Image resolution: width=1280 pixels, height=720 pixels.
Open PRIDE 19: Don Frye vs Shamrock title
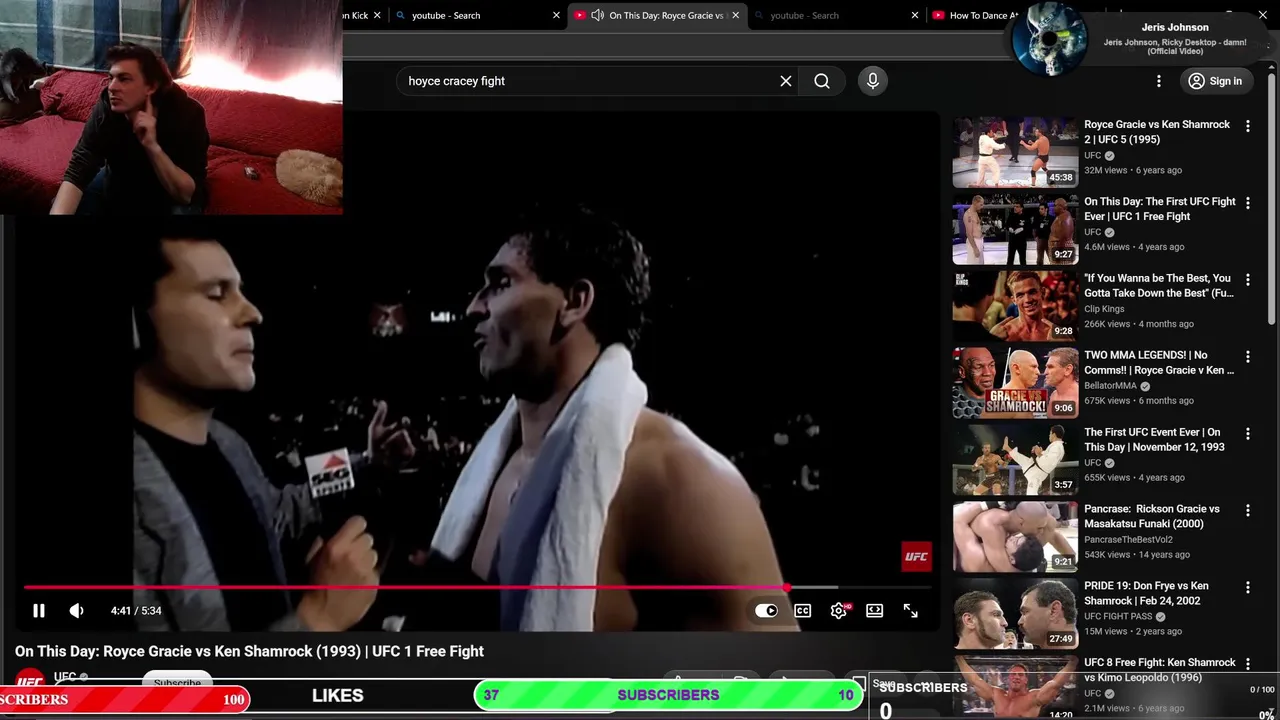tap(1146, 594)
